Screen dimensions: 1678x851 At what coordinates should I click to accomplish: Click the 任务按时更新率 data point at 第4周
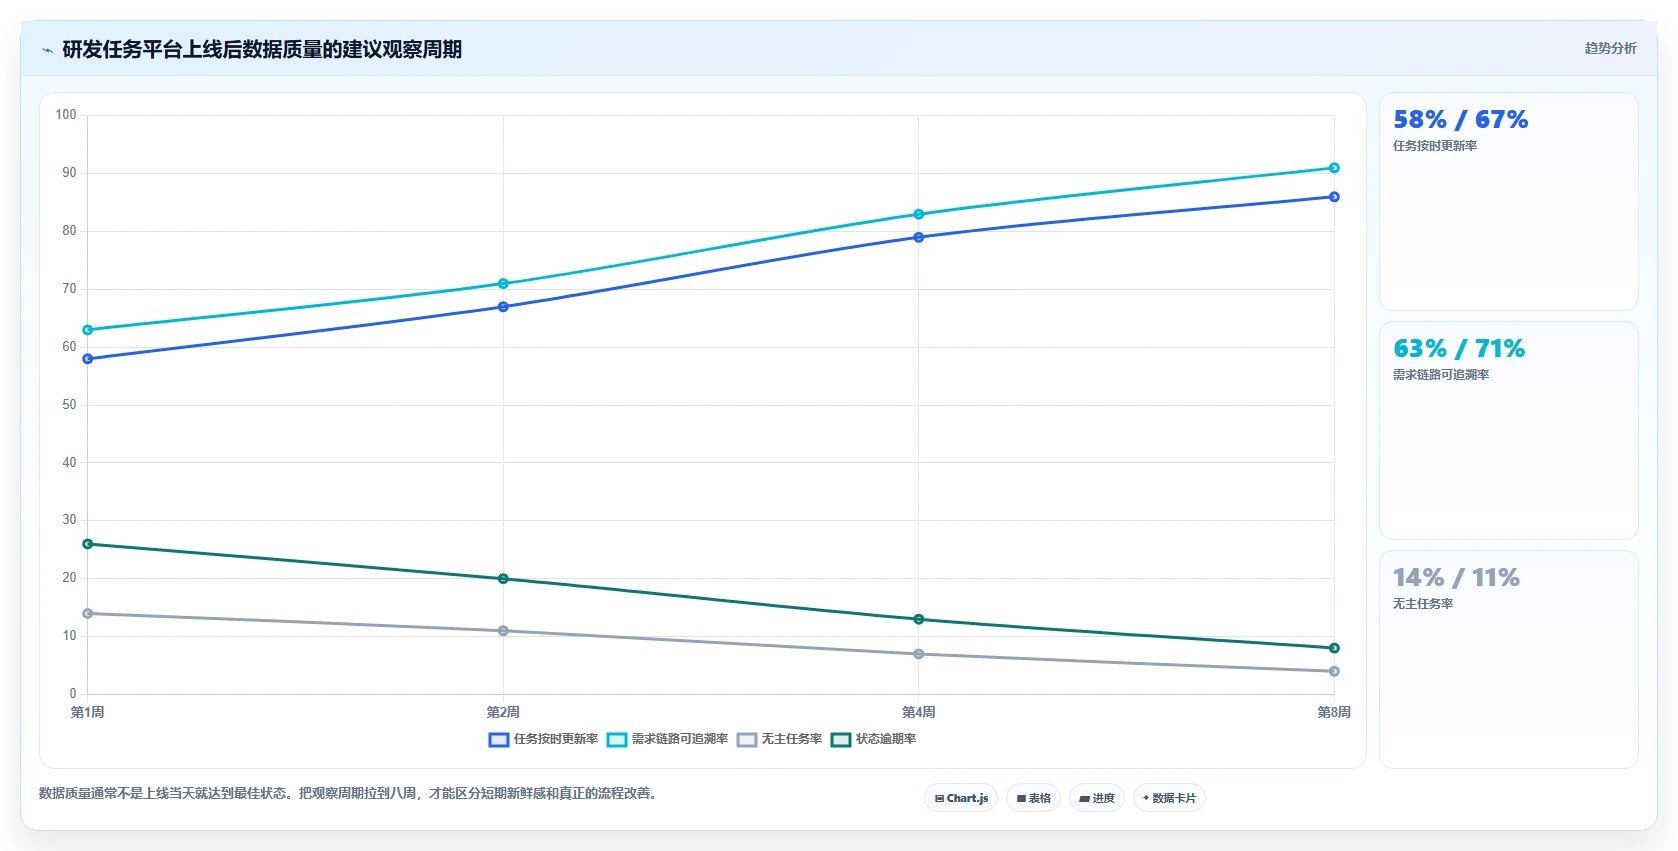click(919, 237)
